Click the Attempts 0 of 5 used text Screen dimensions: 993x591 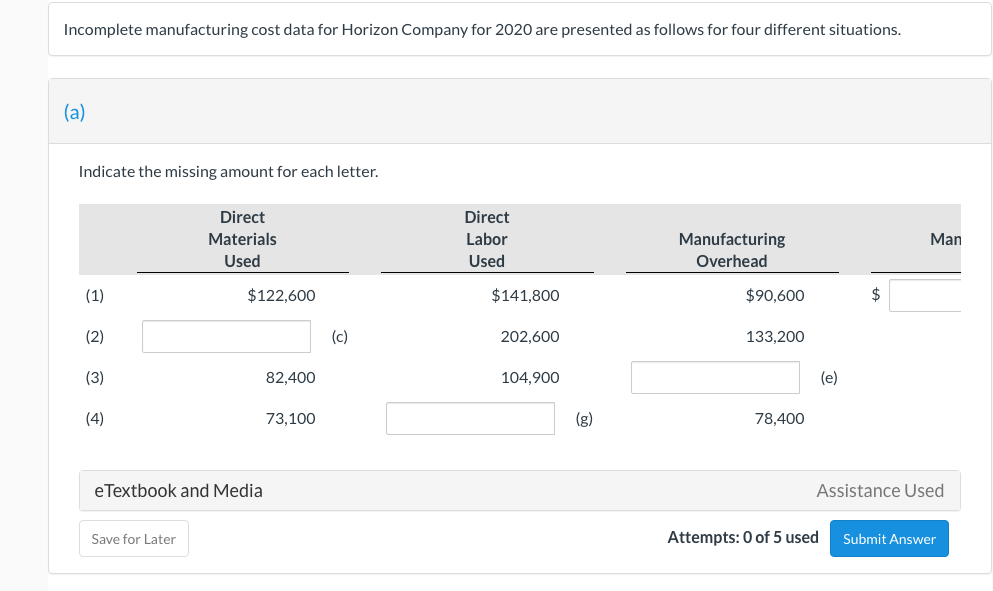tap(743, 538)
